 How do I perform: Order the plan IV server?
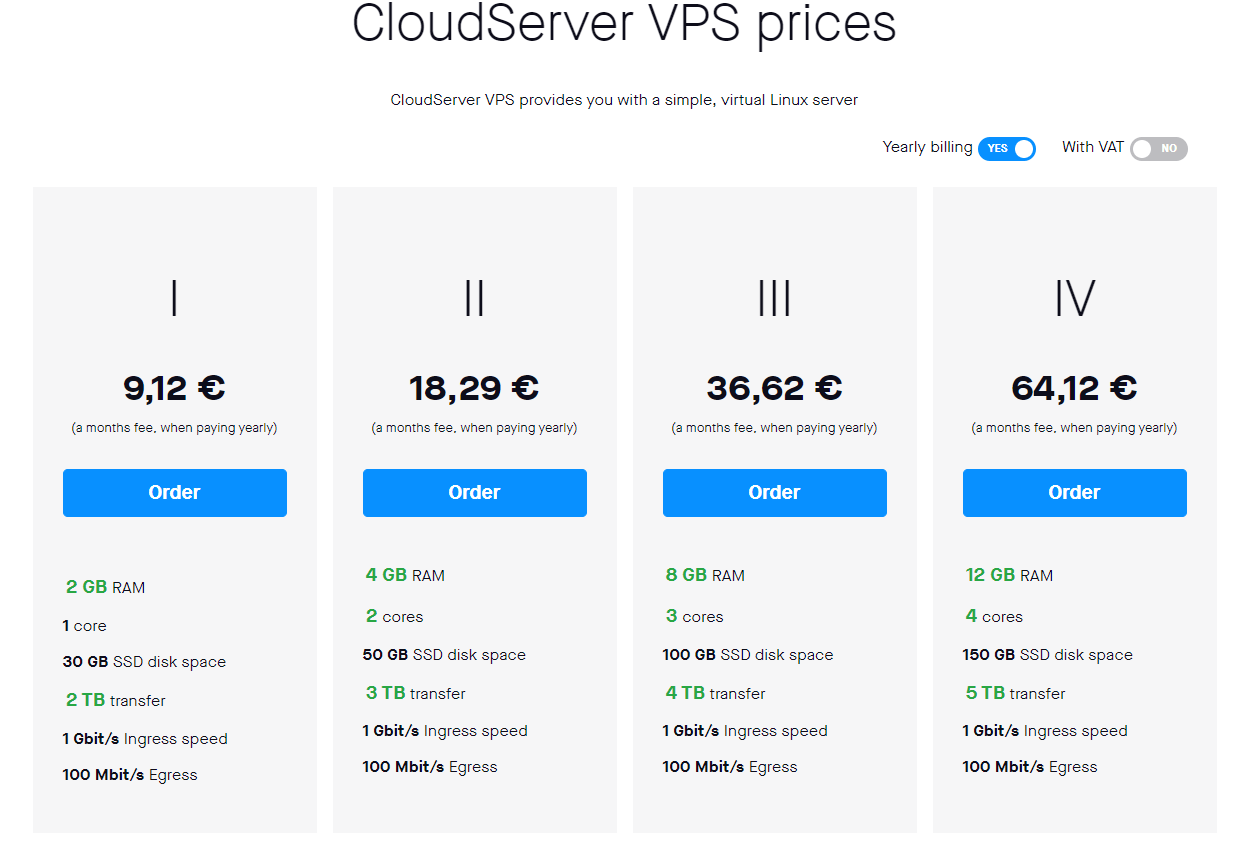[1075, 493]
